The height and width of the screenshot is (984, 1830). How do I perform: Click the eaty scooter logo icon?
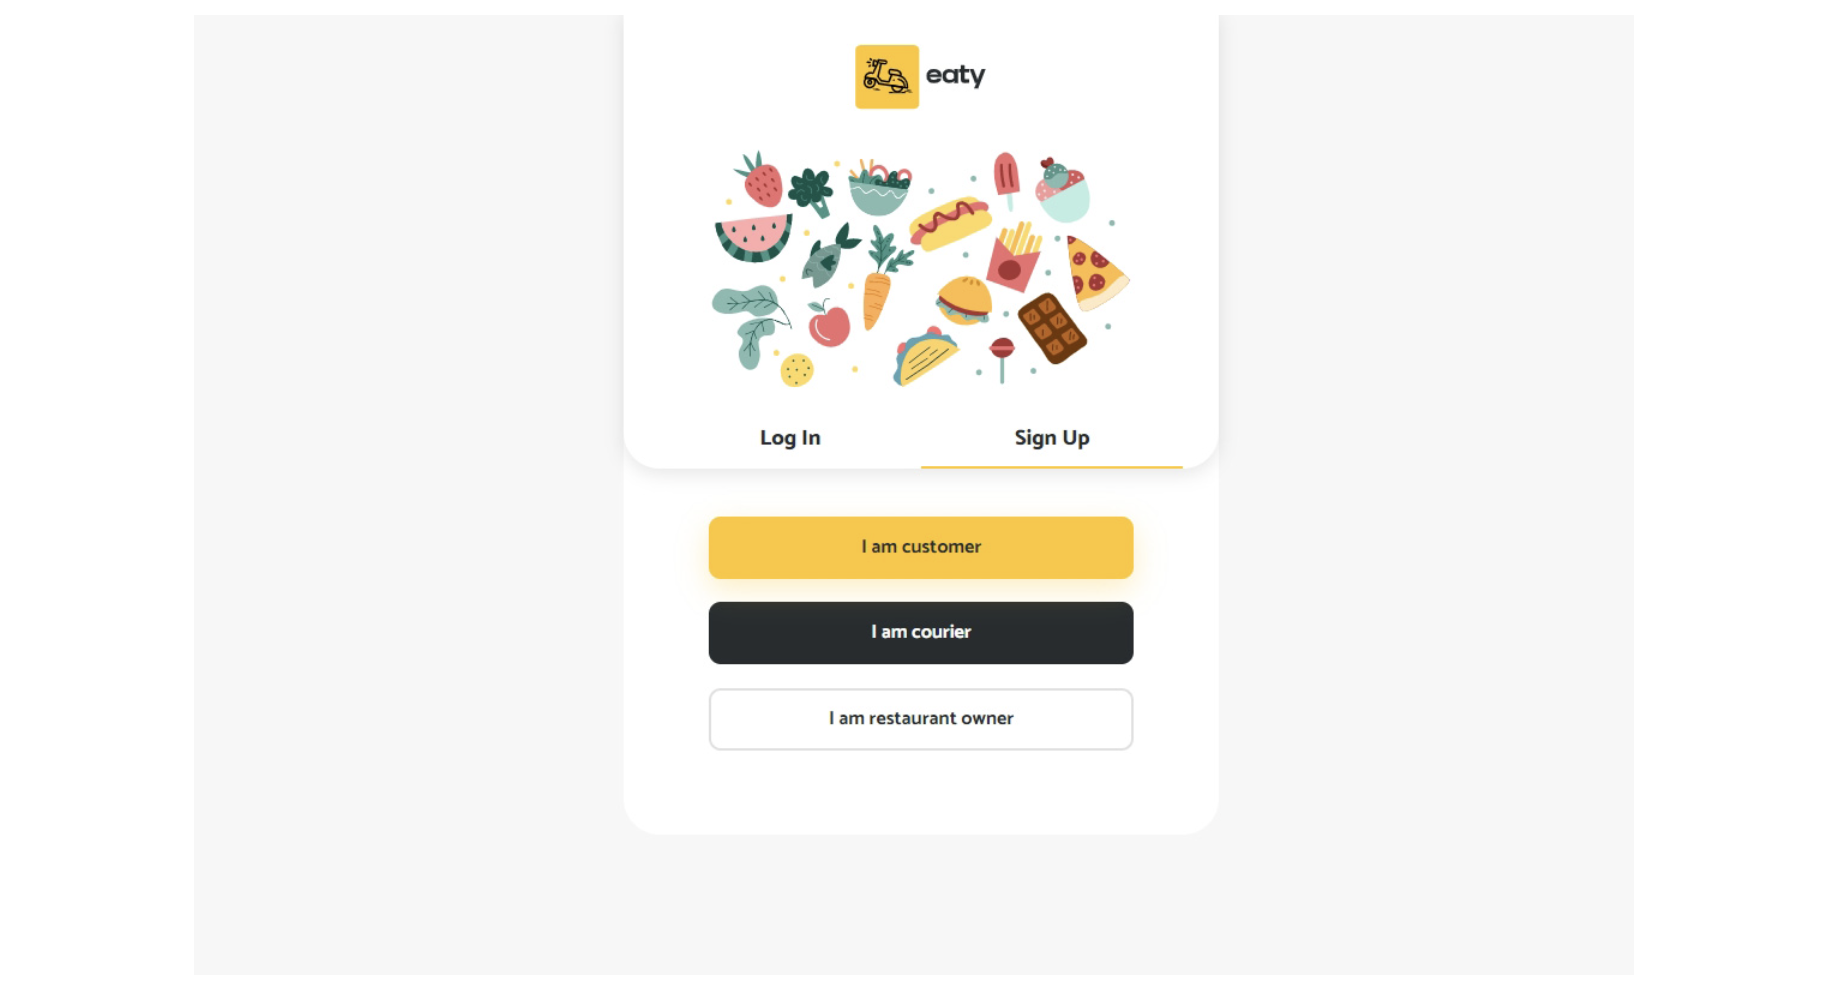tap(886, 77)
